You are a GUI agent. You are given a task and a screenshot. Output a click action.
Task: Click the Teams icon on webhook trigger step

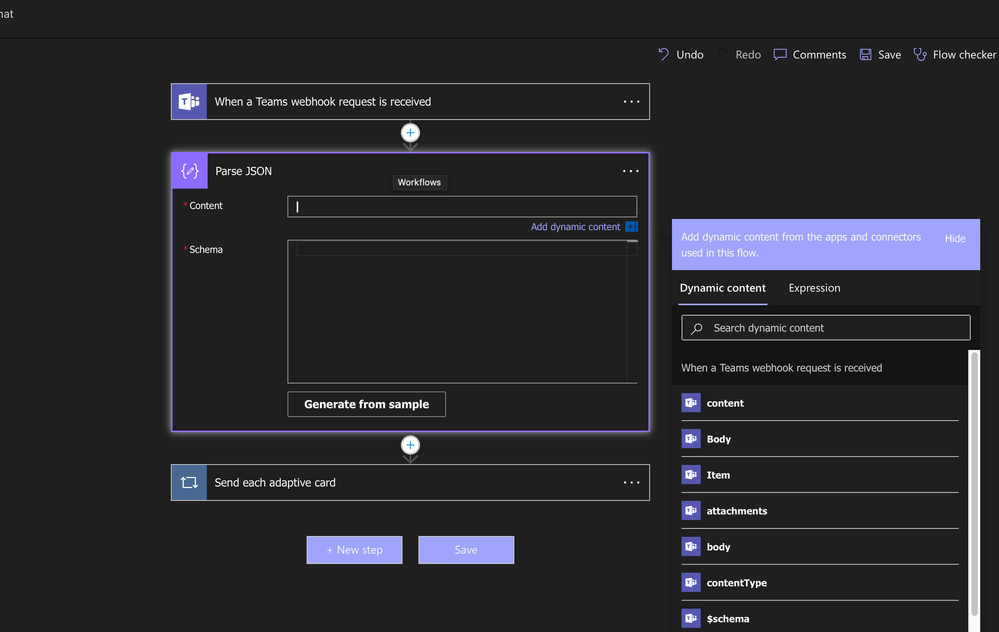tap(189, 101)
